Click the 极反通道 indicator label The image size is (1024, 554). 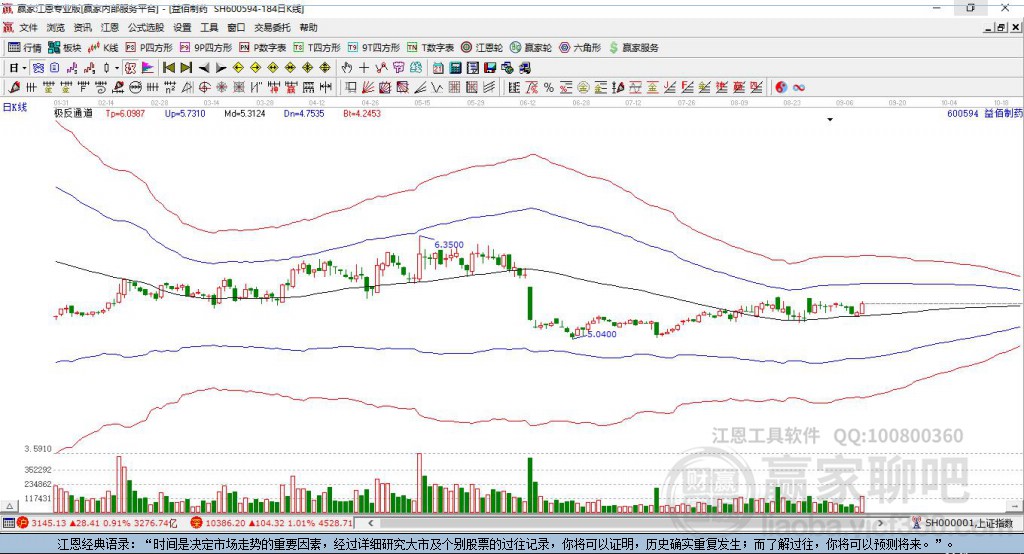point(73,113)
